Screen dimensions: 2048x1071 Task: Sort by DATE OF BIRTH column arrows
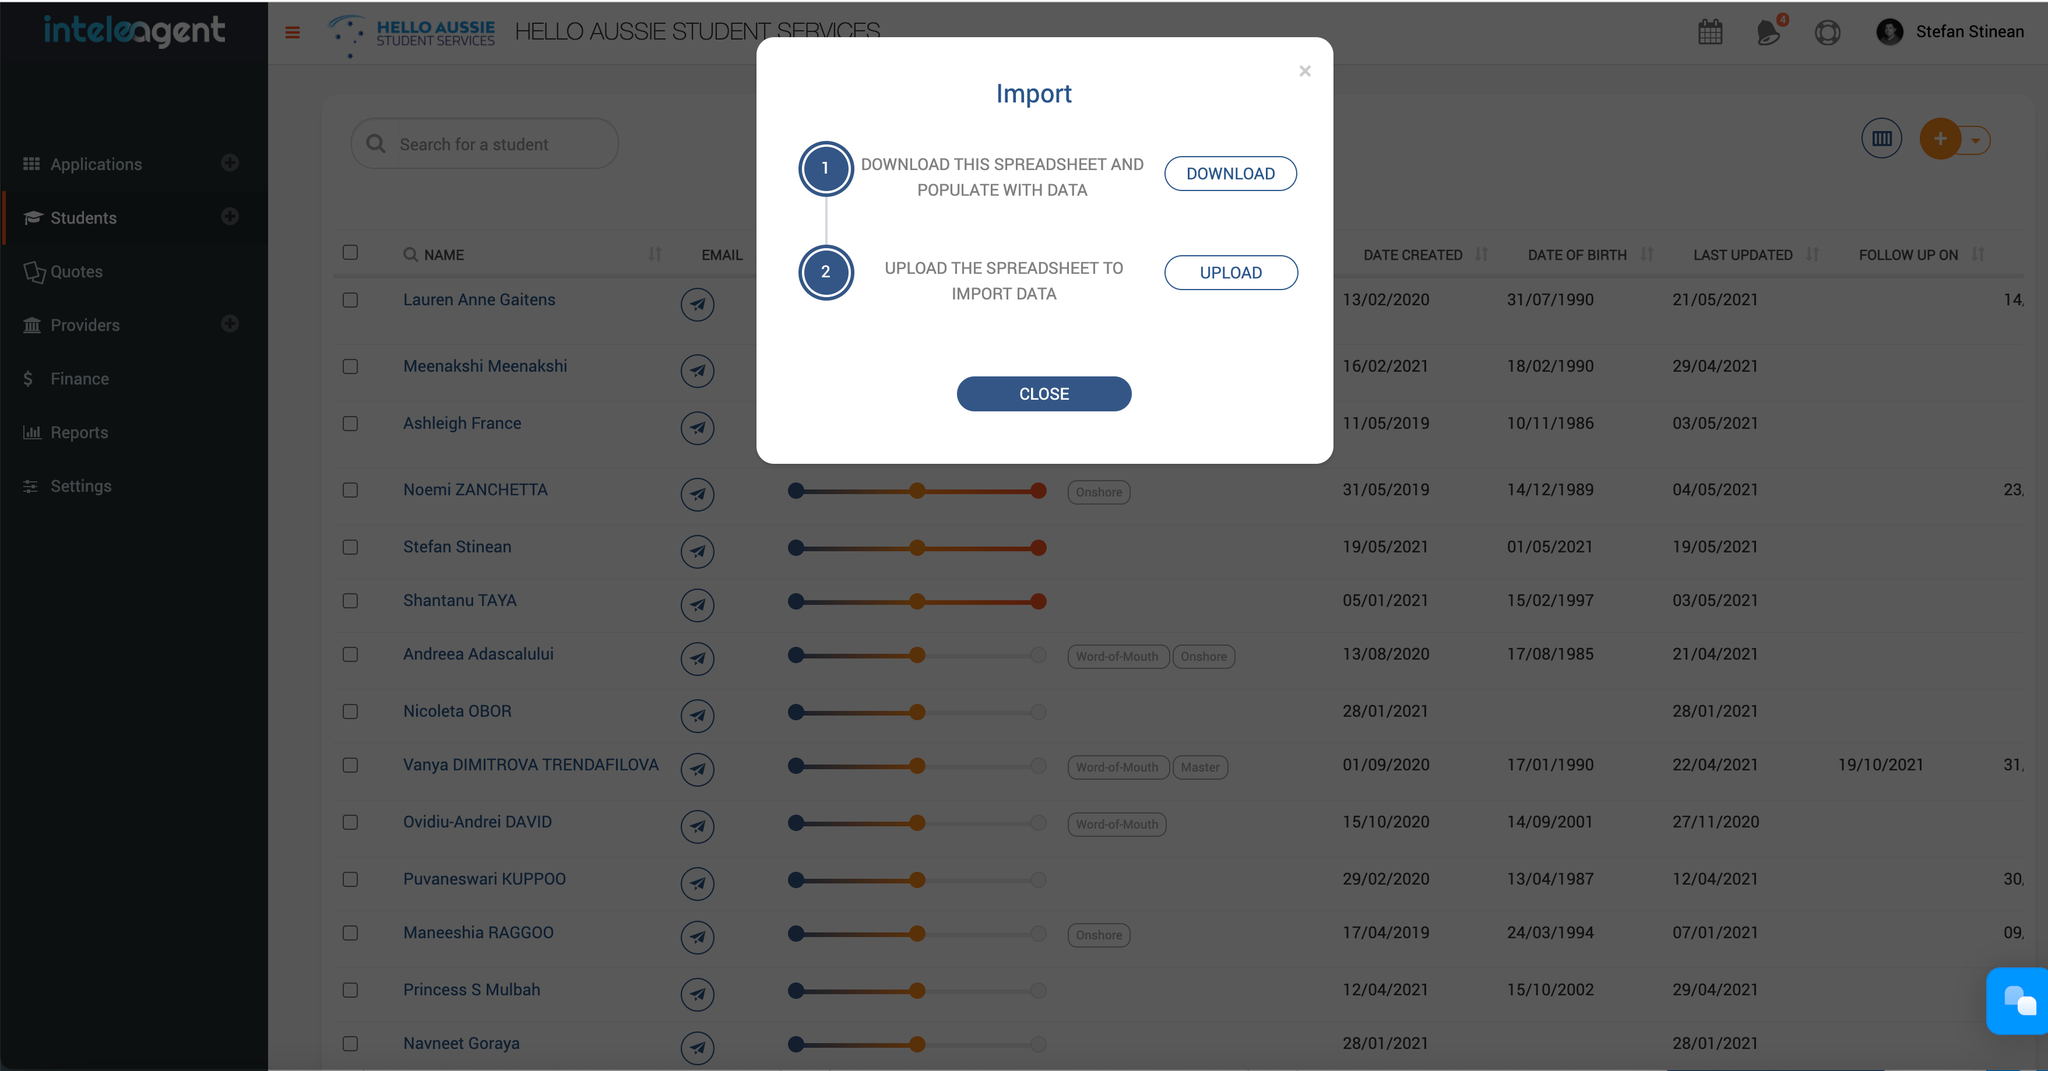tap(1647, 254)
